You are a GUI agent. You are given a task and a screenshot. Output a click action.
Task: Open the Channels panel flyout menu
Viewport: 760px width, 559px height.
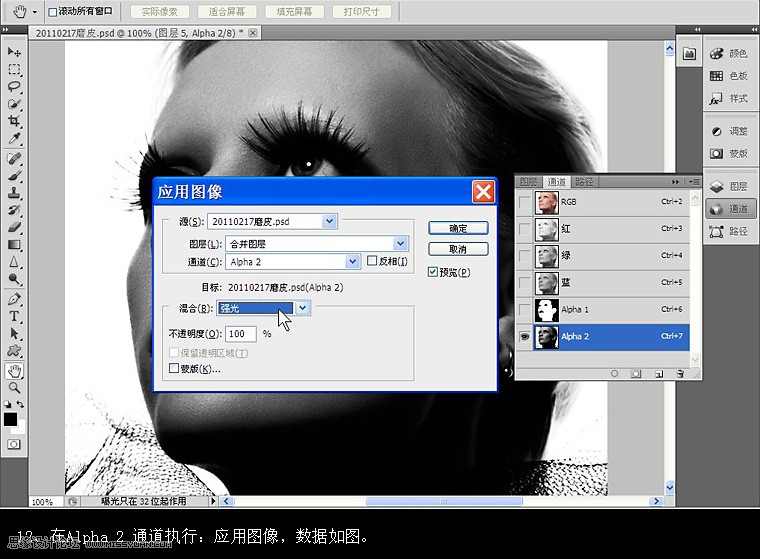694,182
